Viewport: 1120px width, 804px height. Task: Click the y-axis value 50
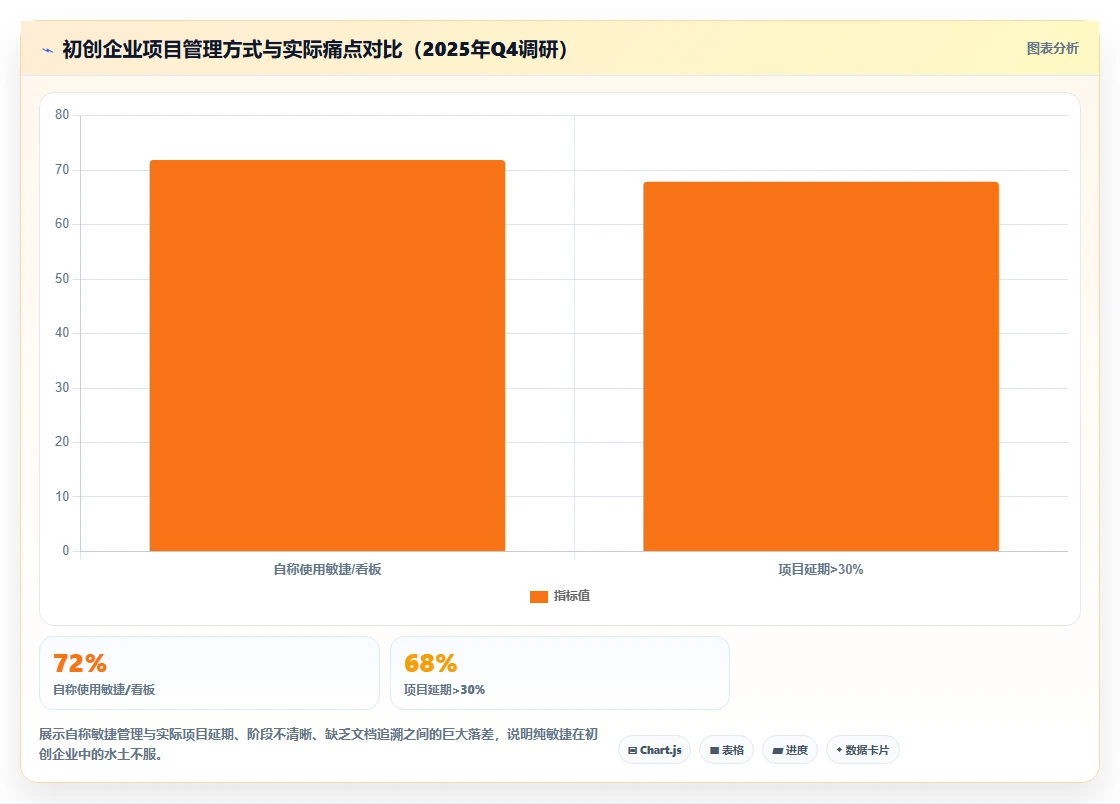click(x=62, y=278)
